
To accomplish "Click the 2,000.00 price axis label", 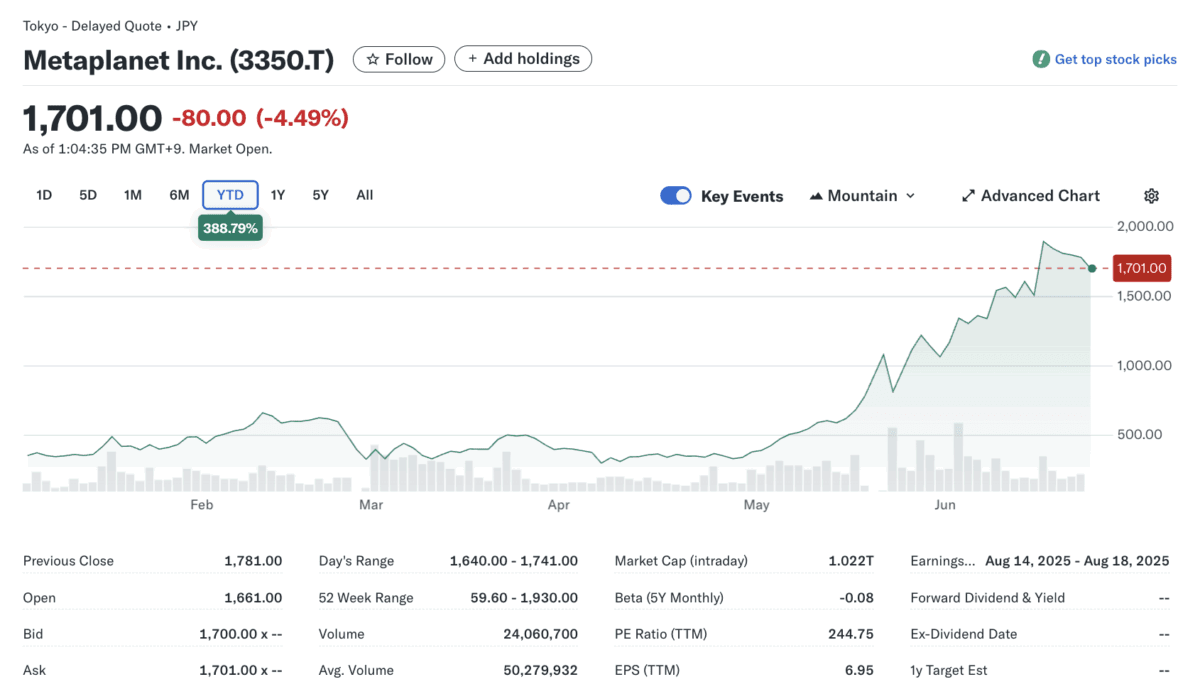I will click(1144, 226).
